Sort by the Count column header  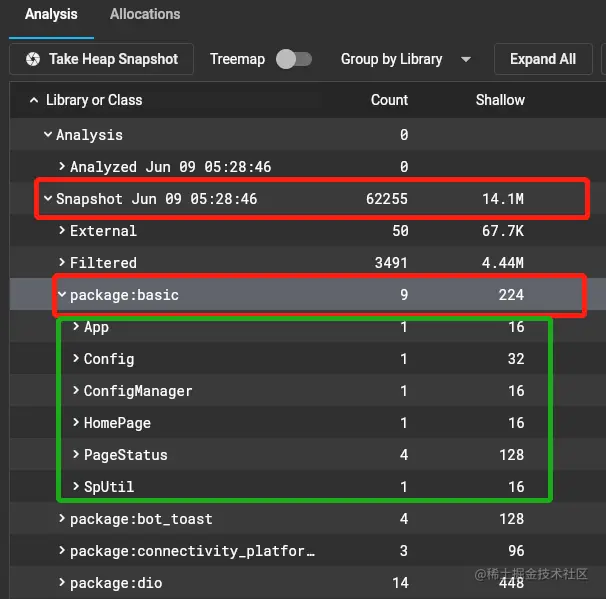[x=389, y=100]
